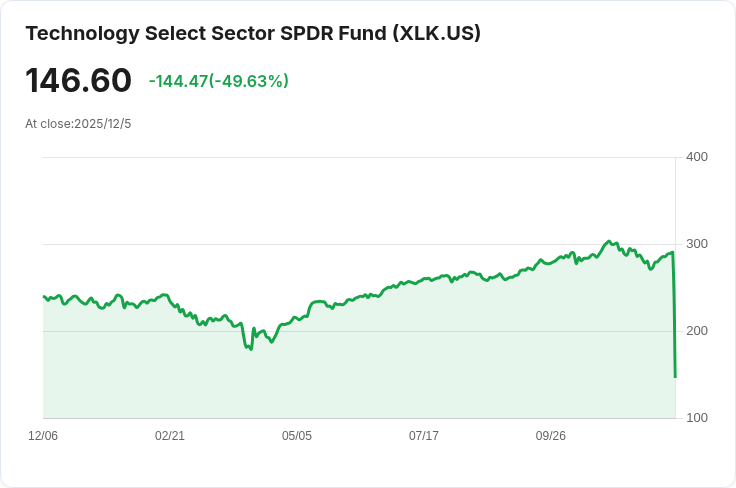The height and width of the screenshot is (488, 736).
Task: Click the starting point of the price line
Action: point(44,296)
